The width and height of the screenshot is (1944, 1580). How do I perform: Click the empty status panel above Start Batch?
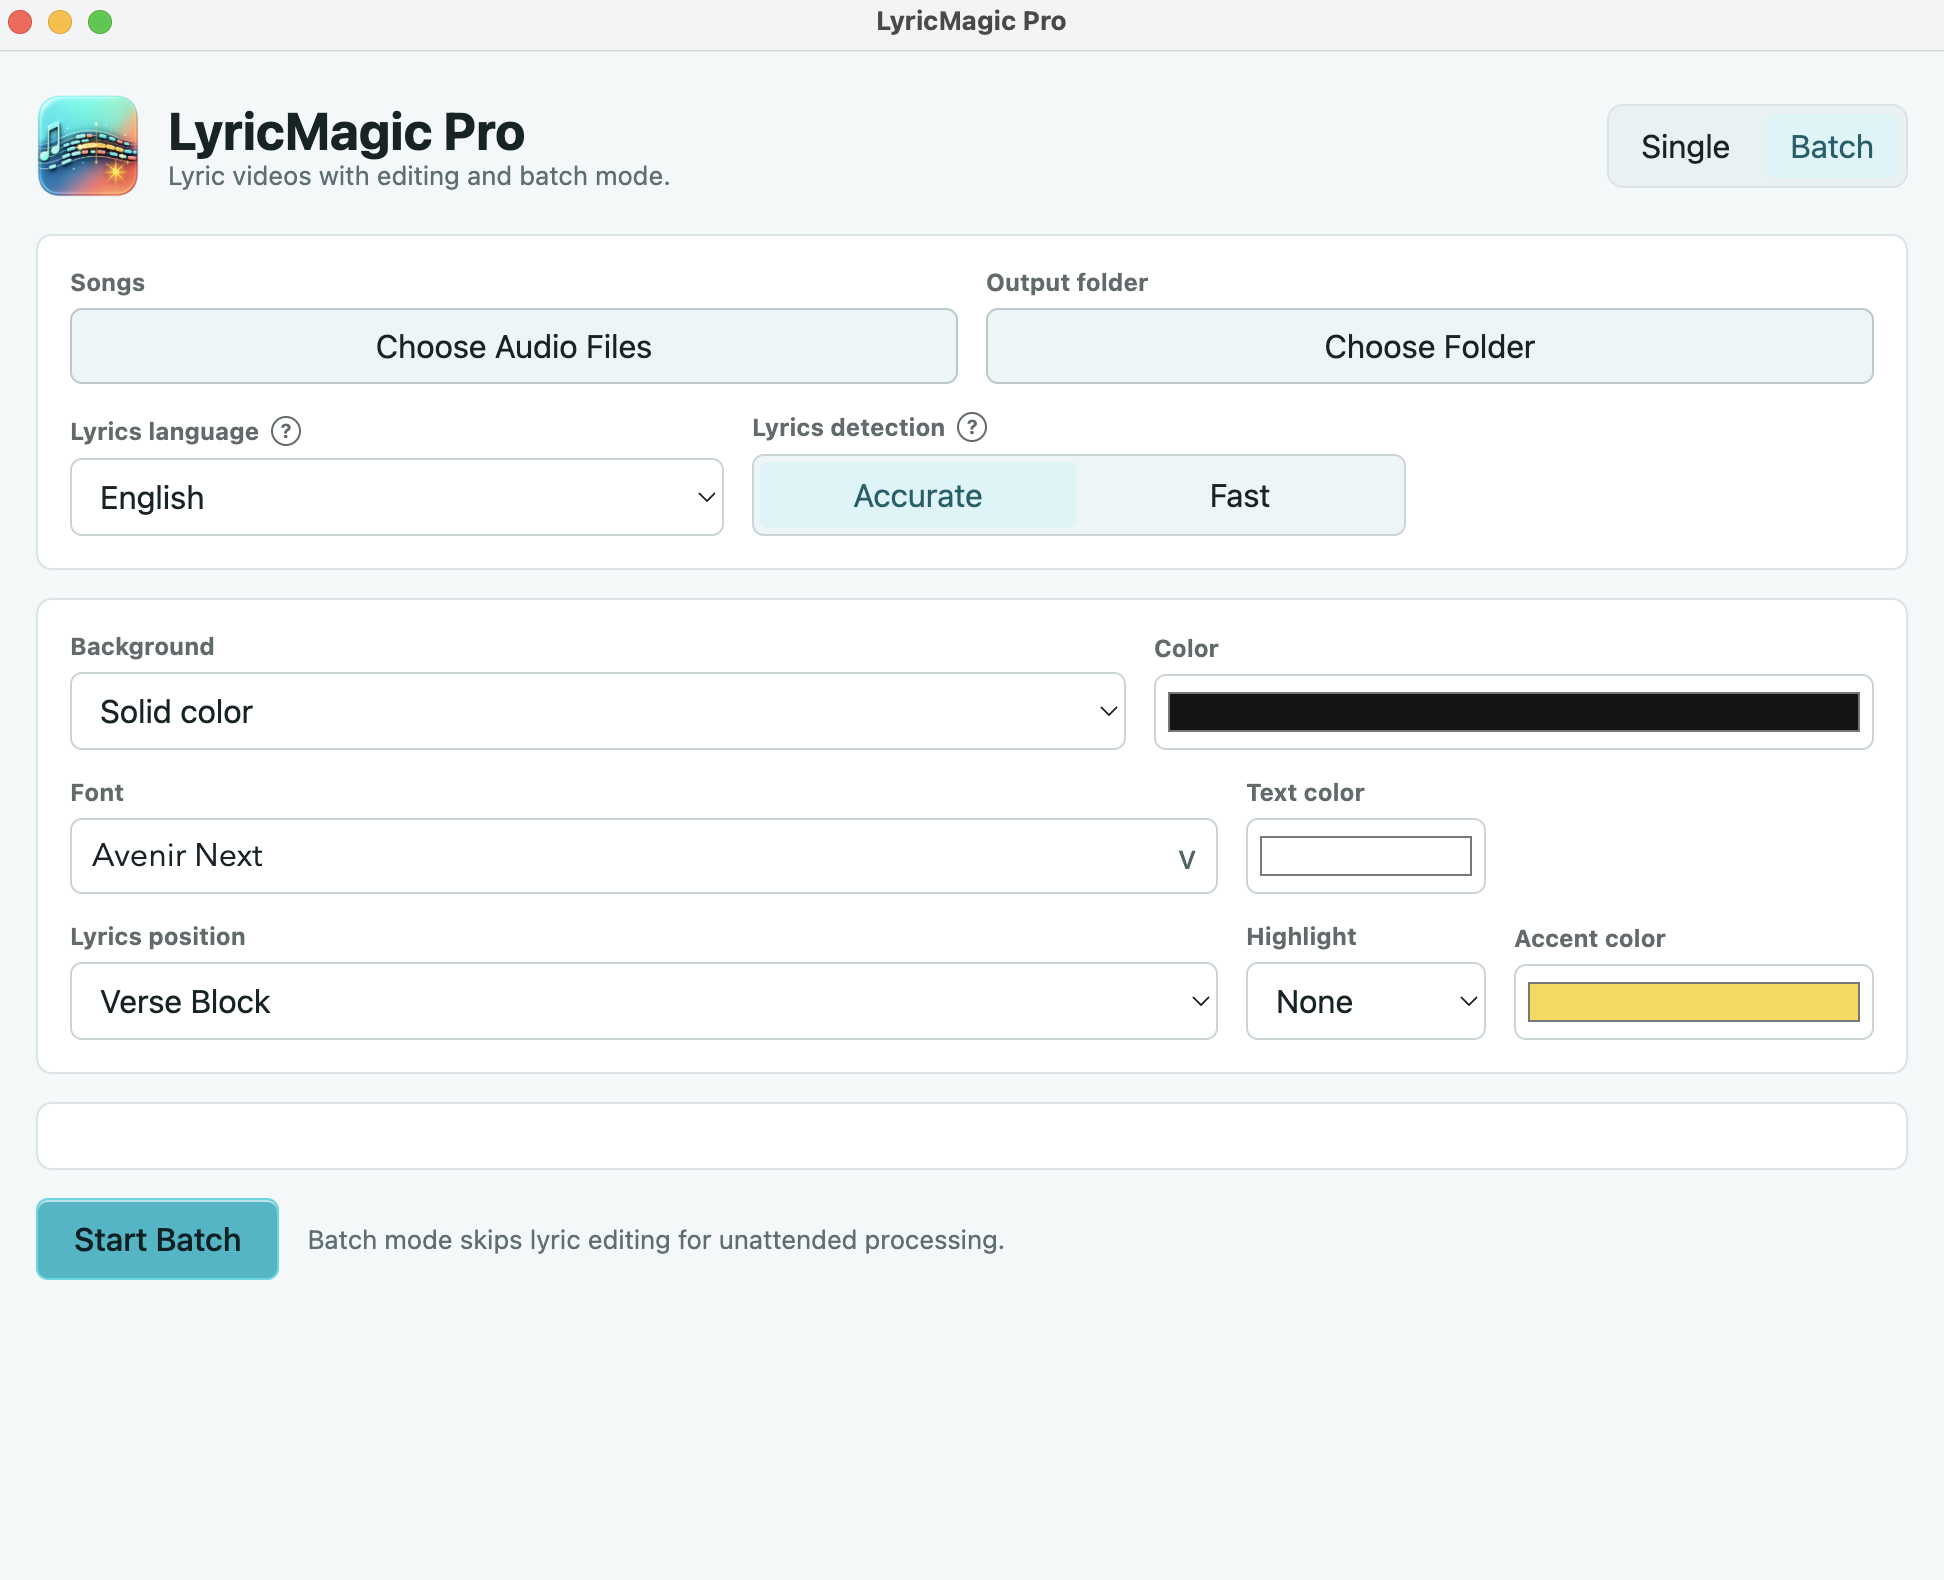[972, 1136]
